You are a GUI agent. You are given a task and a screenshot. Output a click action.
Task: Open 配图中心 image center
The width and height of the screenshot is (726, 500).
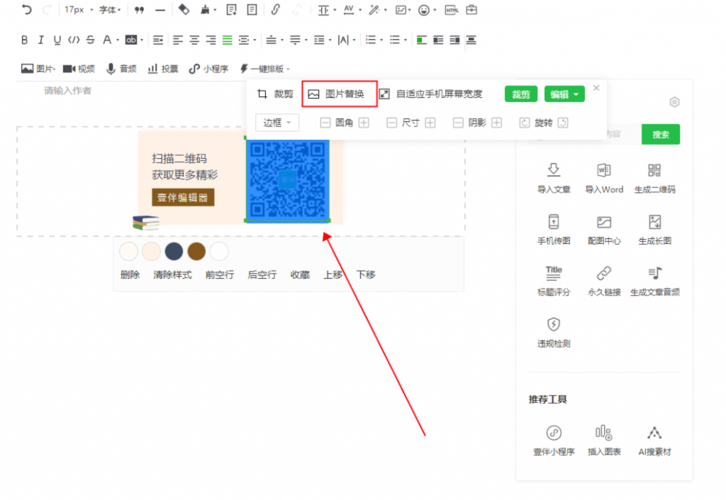tap(604, 229)
